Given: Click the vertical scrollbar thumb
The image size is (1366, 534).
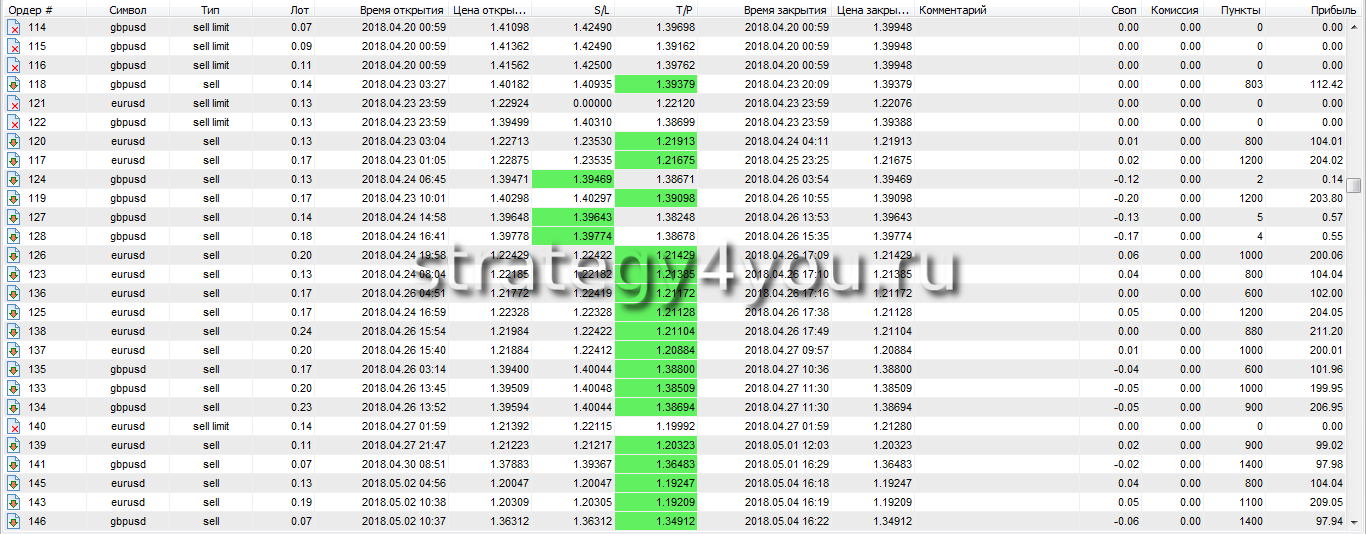Looking at the screenshot, I should tap(1354, 185).
